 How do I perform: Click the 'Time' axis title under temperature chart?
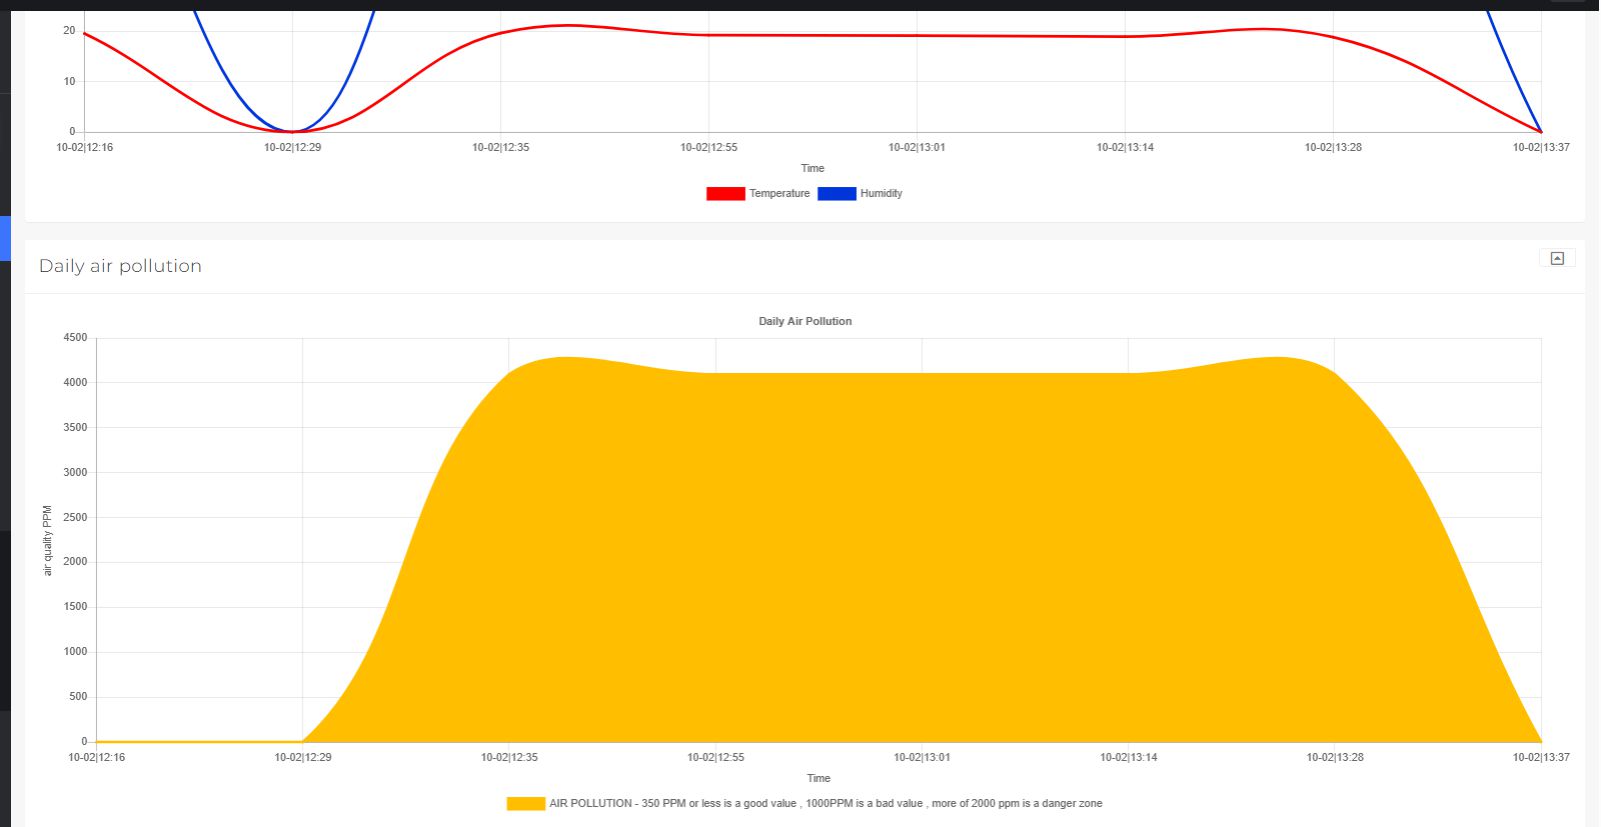(812, 168)
